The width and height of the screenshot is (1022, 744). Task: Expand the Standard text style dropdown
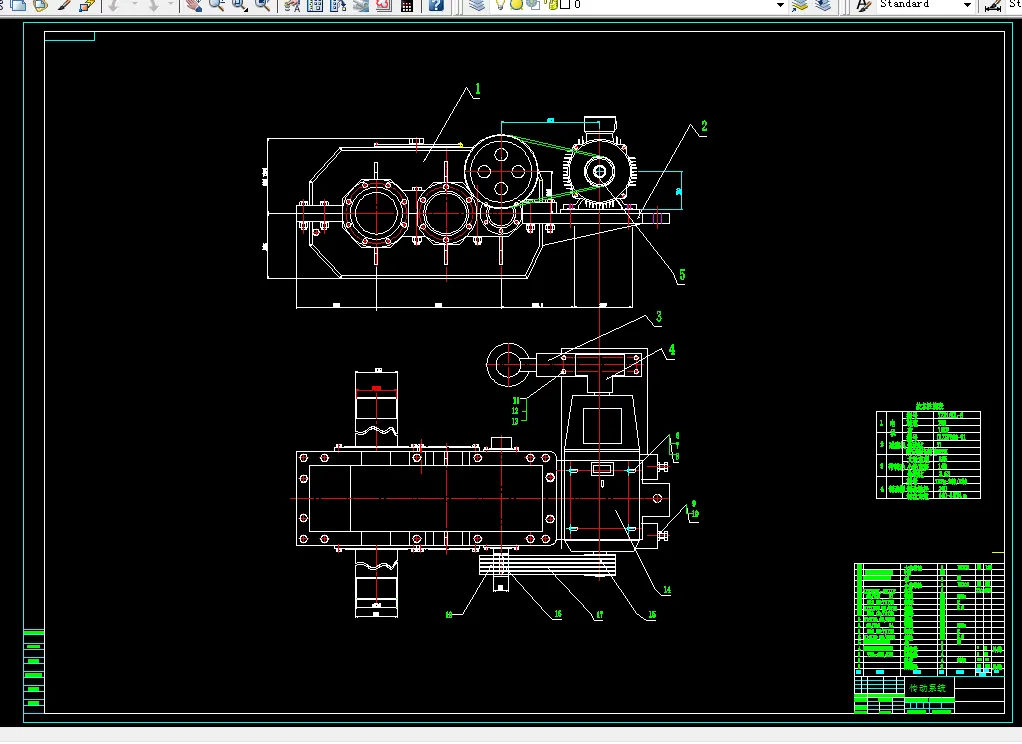pyautogui.click(x=967, y=5)
